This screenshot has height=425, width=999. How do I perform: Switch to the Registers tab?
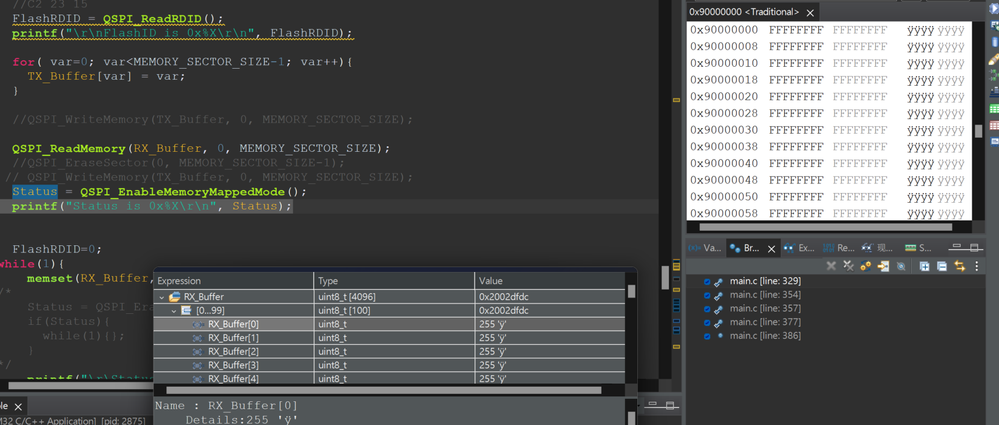[838, 248]
